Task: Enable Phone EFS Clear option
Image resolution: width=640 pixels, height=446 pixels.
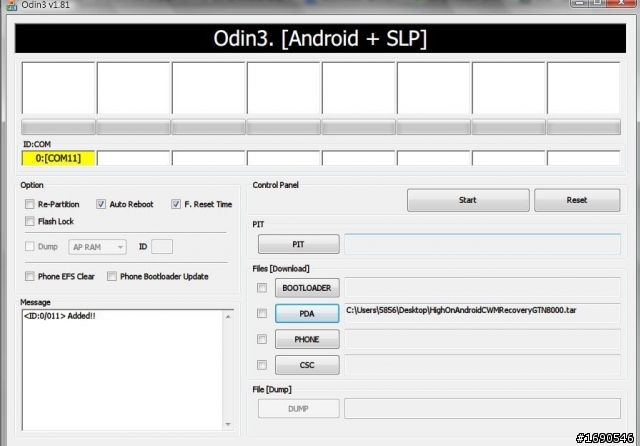Action: (x=29, y=276)
